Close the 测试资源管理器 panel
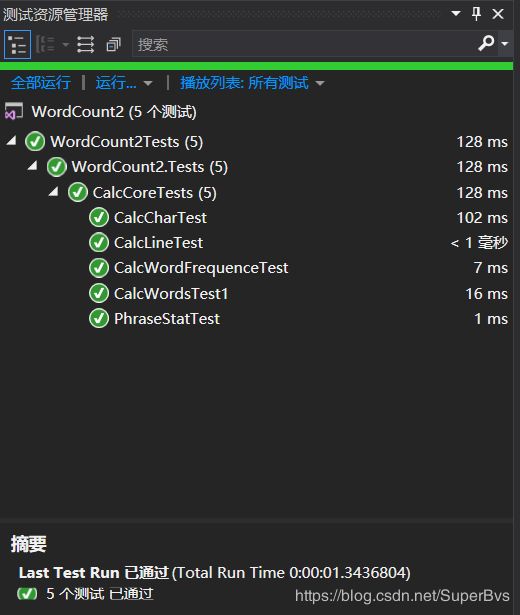This screenshot has height=615, width=520. 498,14
